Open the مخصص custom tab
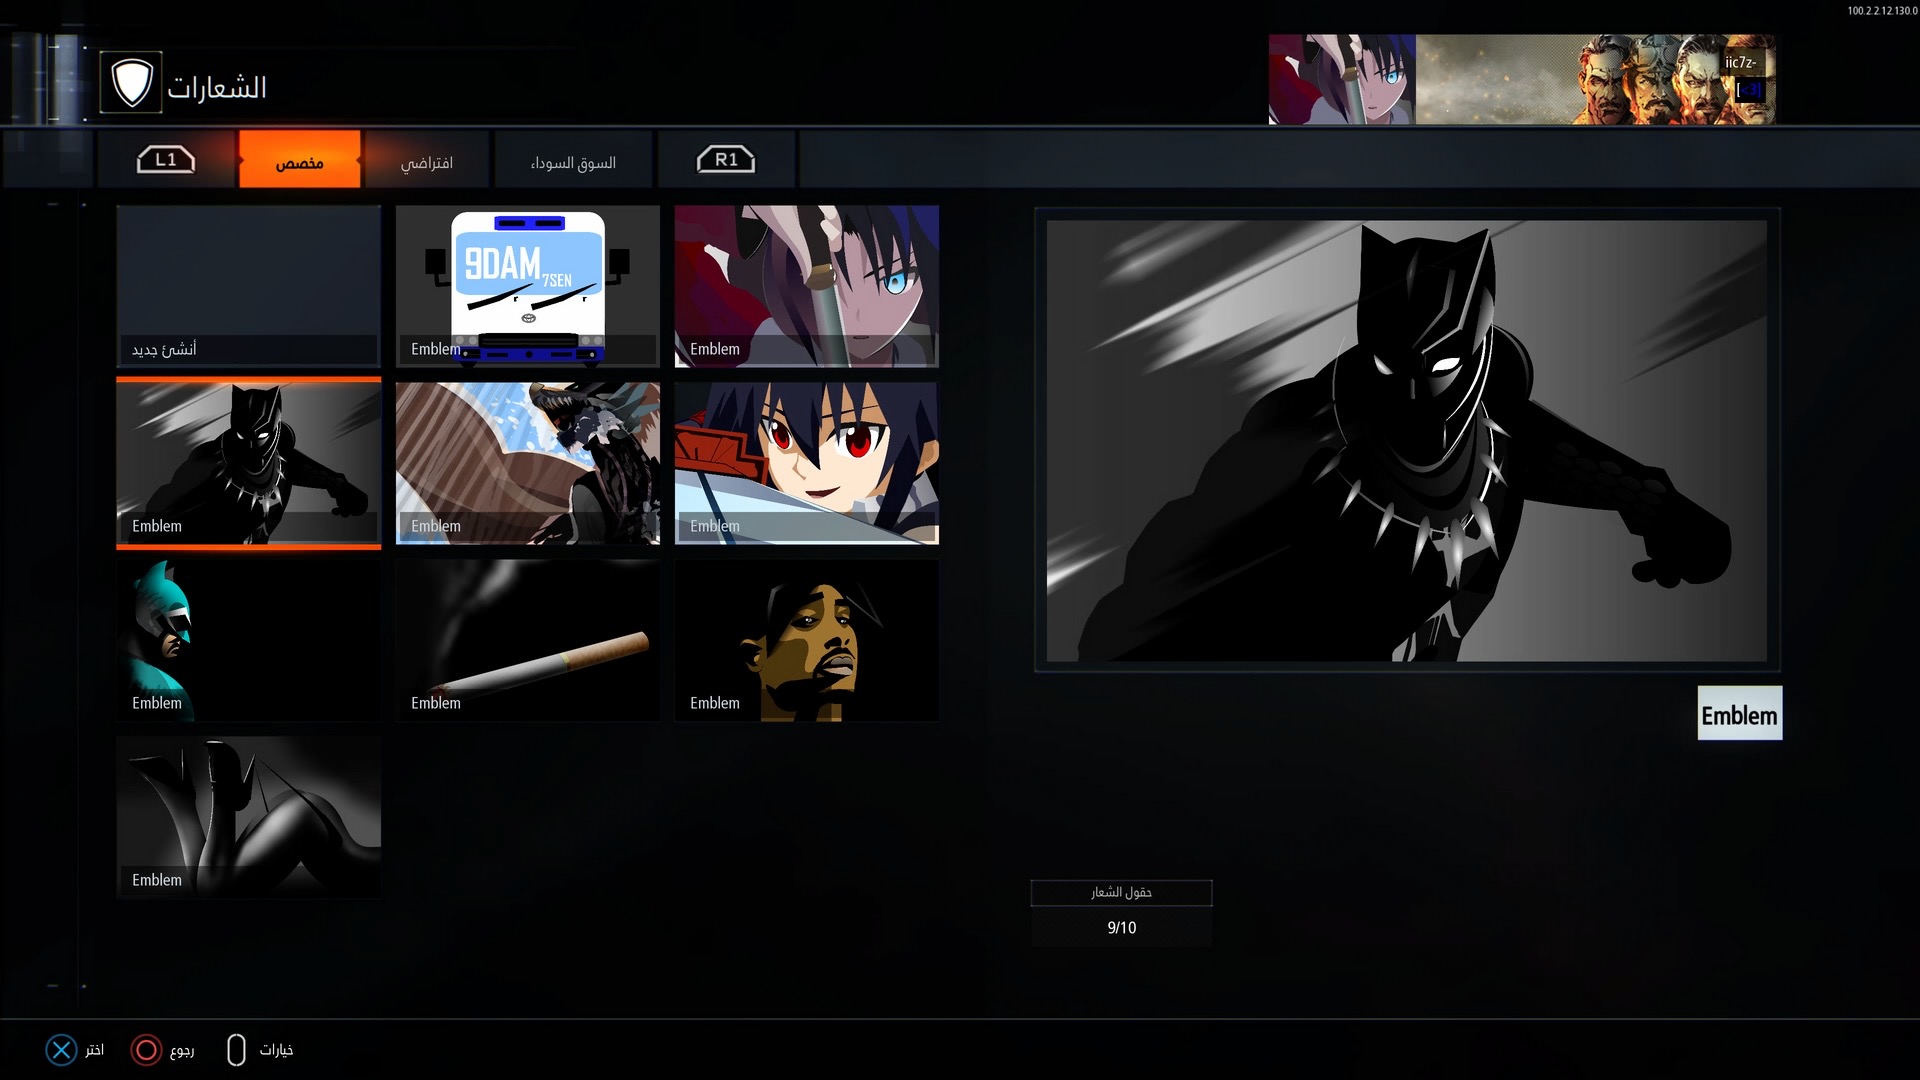1920x1080 pixels. tap(299, 160)
